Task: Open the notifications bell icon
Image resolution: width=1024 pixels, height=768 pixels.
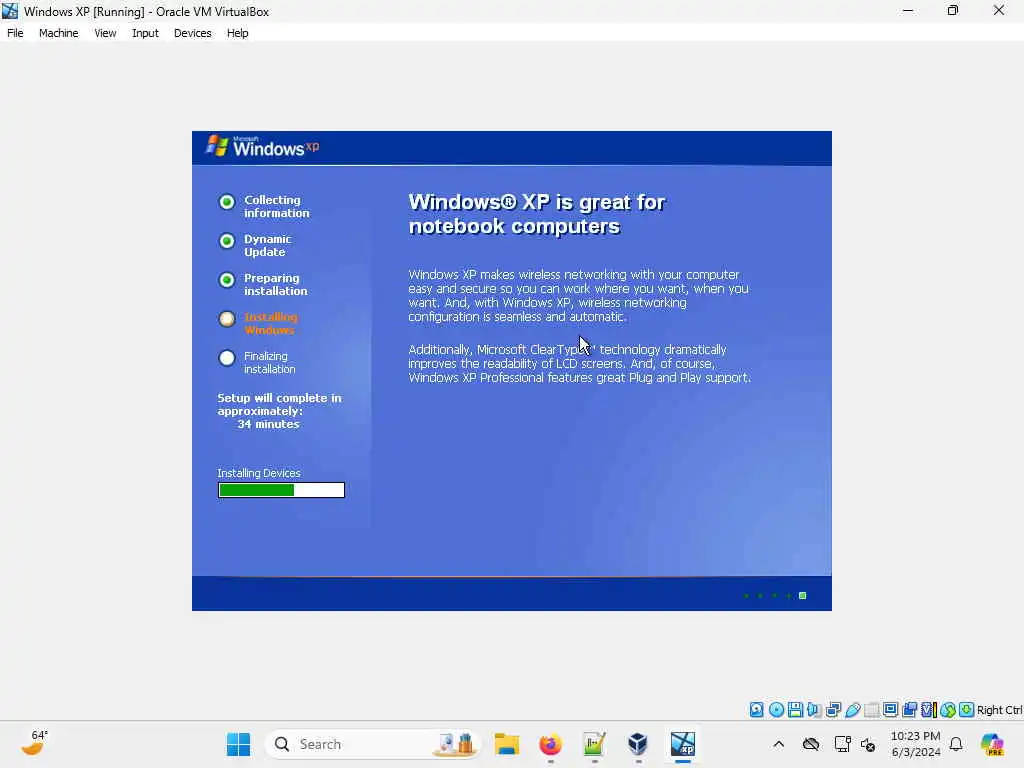Action: [956, 744]
